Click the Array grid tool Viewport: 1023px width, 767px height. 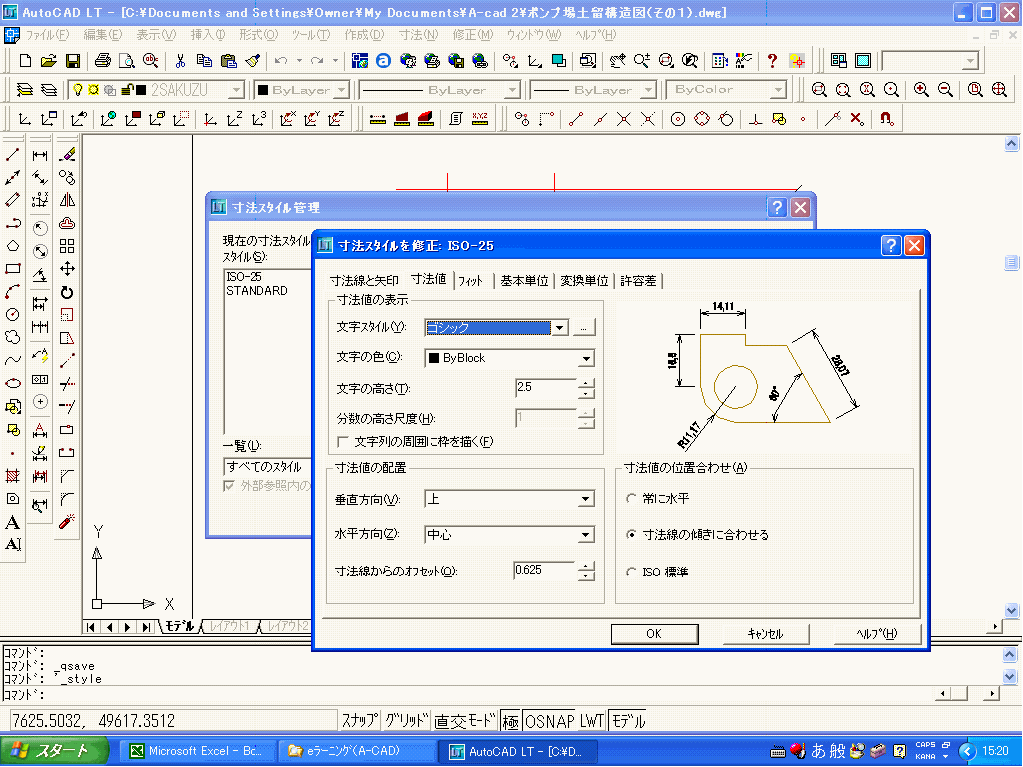pyautogui.click(x=67, y=246)
